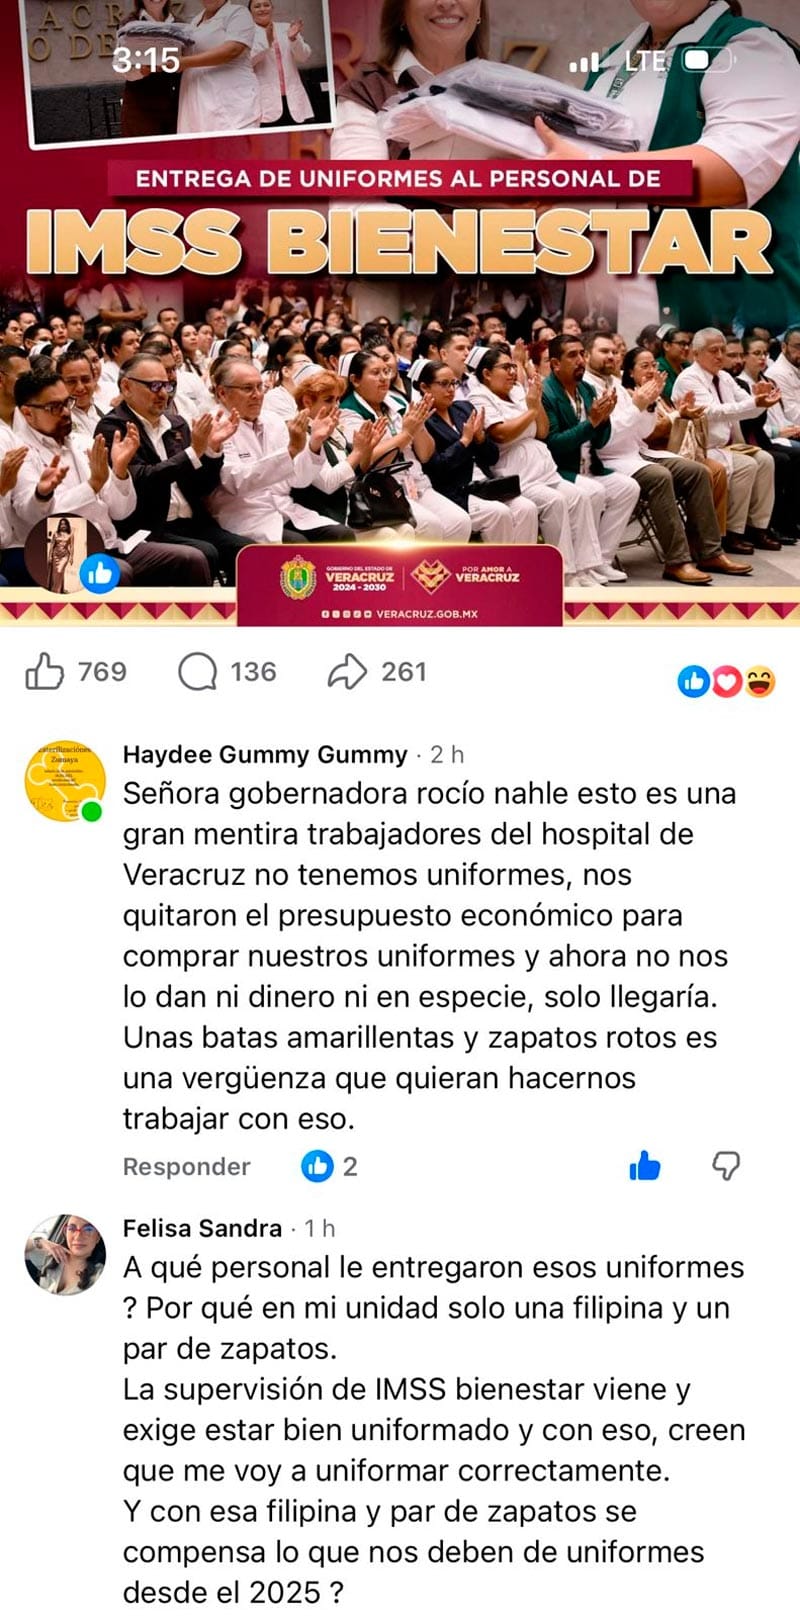Open Felisa Sandra's profile picture
The width and height of the screenshot is (800, 1618).
65,1254
